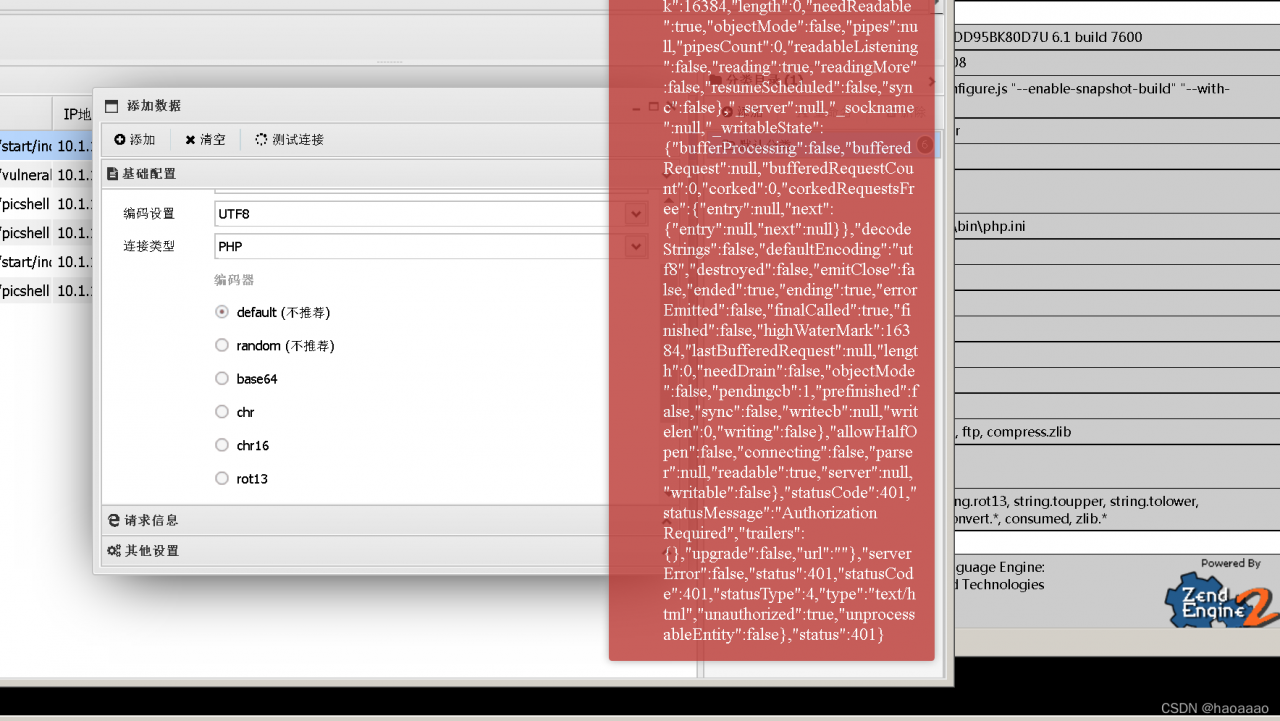Choose the base64 encoder
Viewport: 1280px width, 721px height.
pos(222,378)
